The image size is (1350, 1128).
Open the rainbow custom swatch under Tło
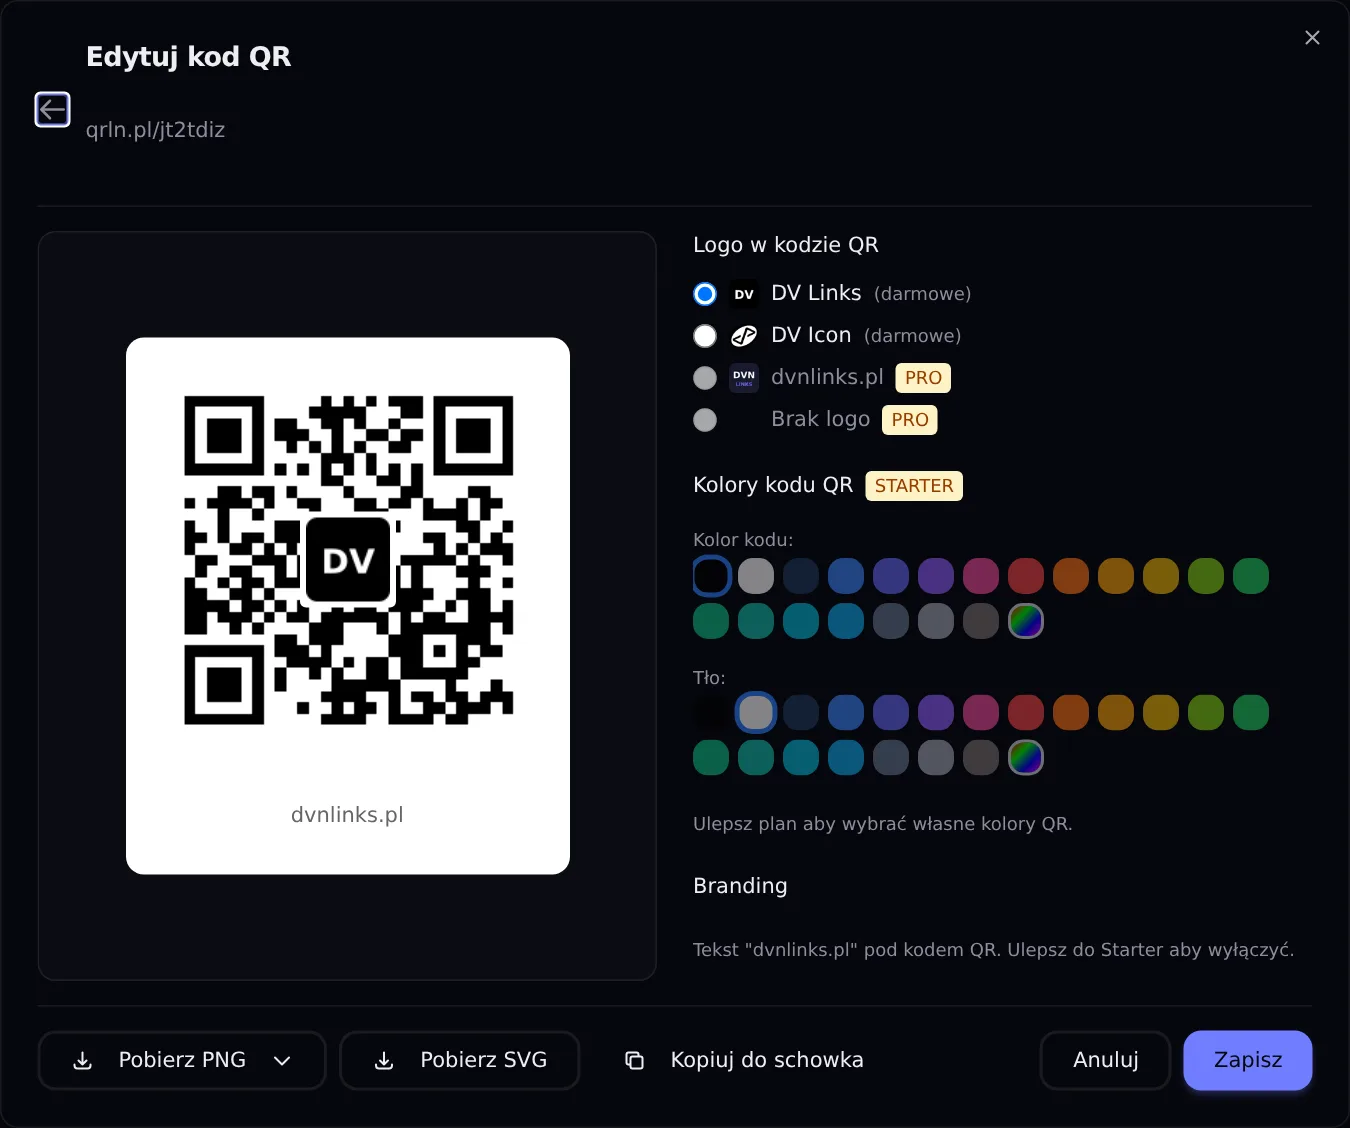[1026, 758]
